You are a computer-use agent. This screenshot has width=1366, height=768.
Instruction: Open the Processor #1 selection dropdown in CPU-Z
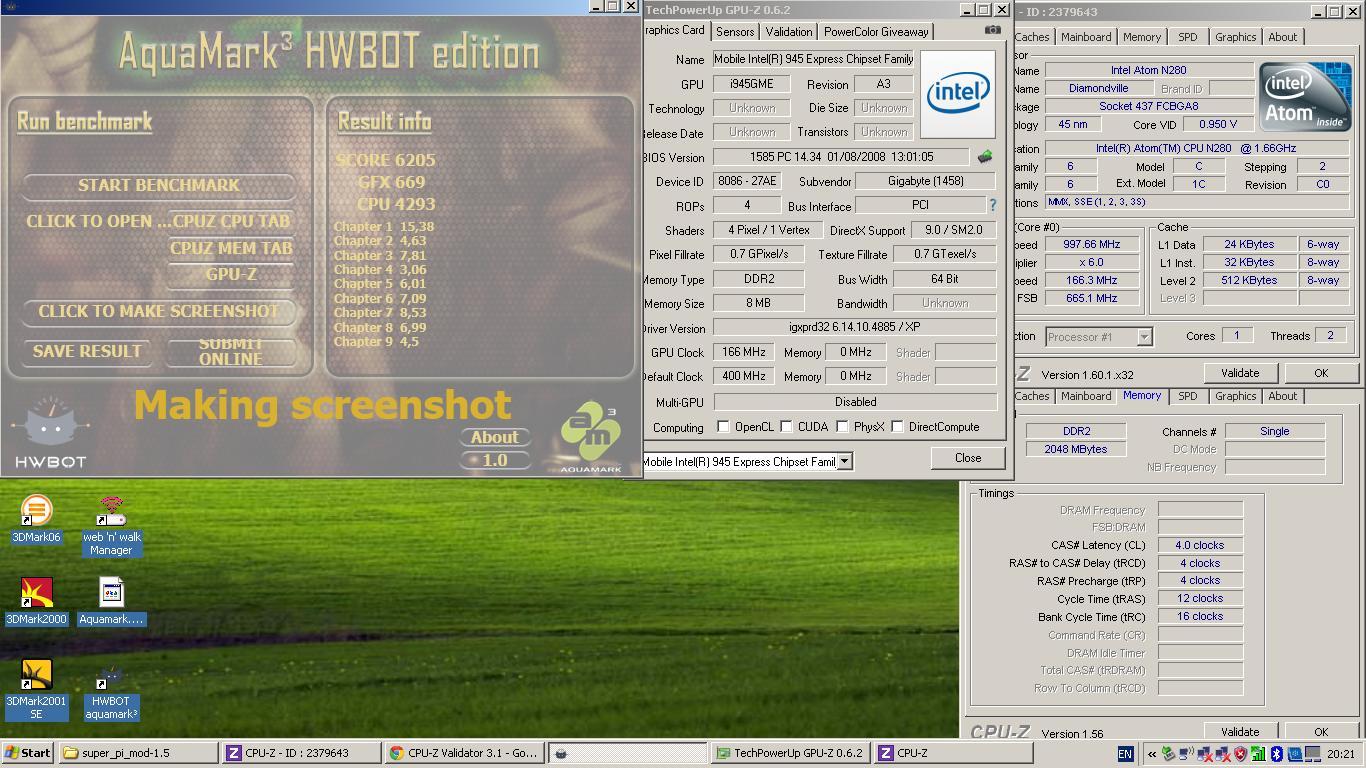[1144, 337]
